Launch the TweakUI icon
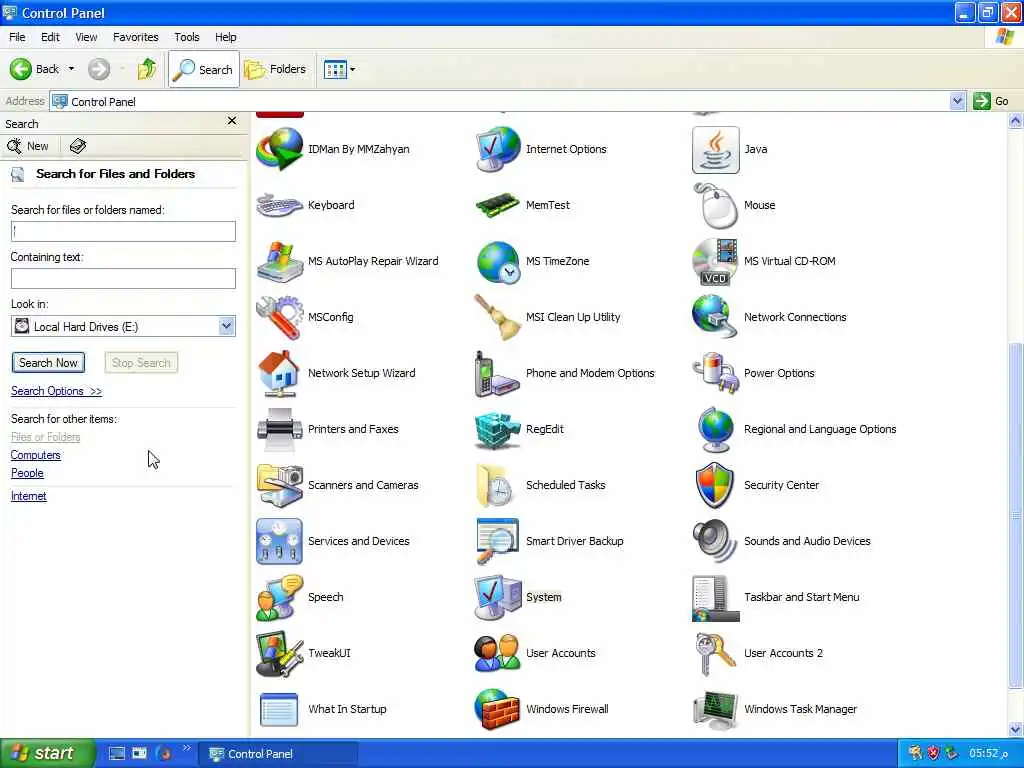Image resolution: width=1024 pixels, height=768 pixels. click(280, 653)
